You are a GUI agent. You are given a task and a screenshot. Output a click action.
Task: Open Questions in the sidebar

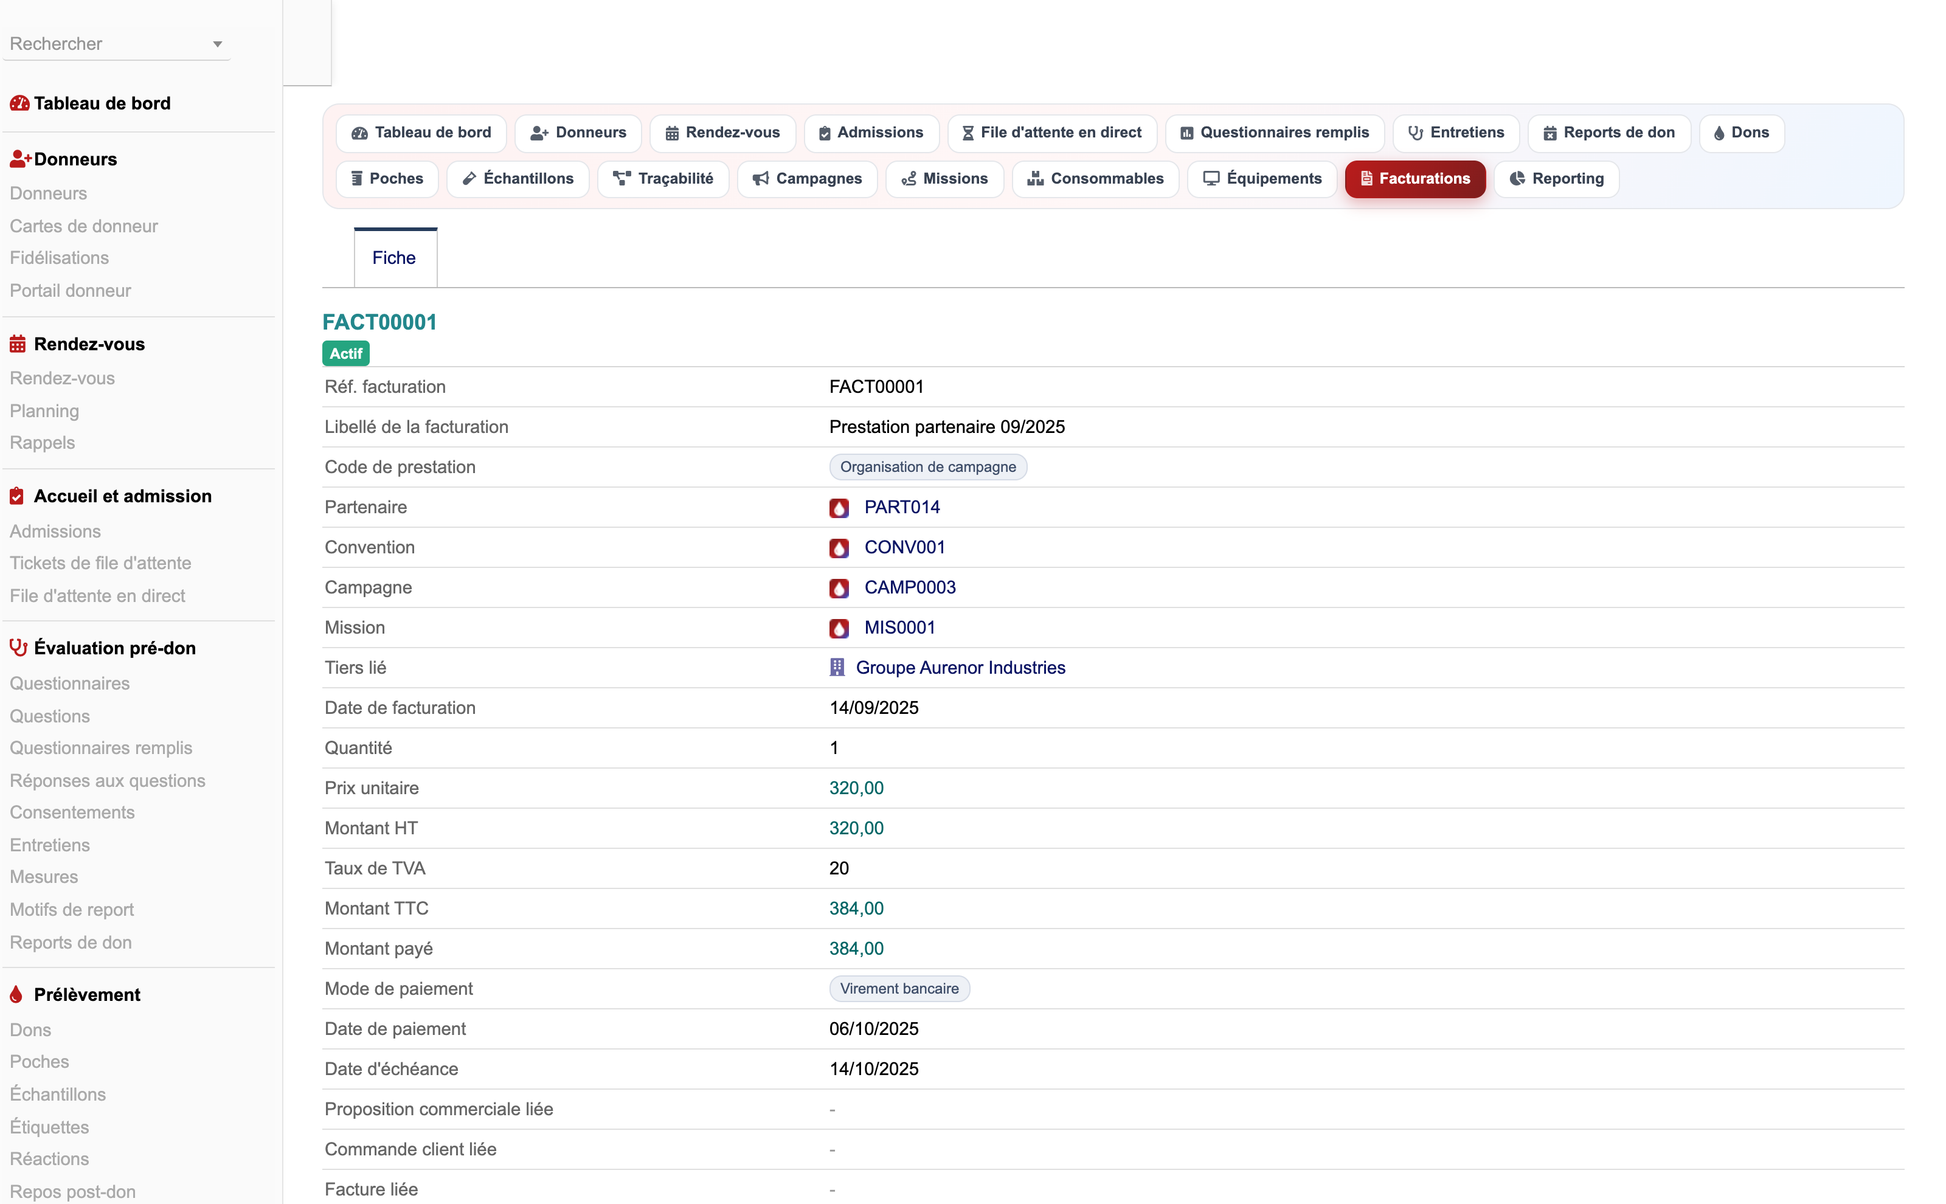50,717
